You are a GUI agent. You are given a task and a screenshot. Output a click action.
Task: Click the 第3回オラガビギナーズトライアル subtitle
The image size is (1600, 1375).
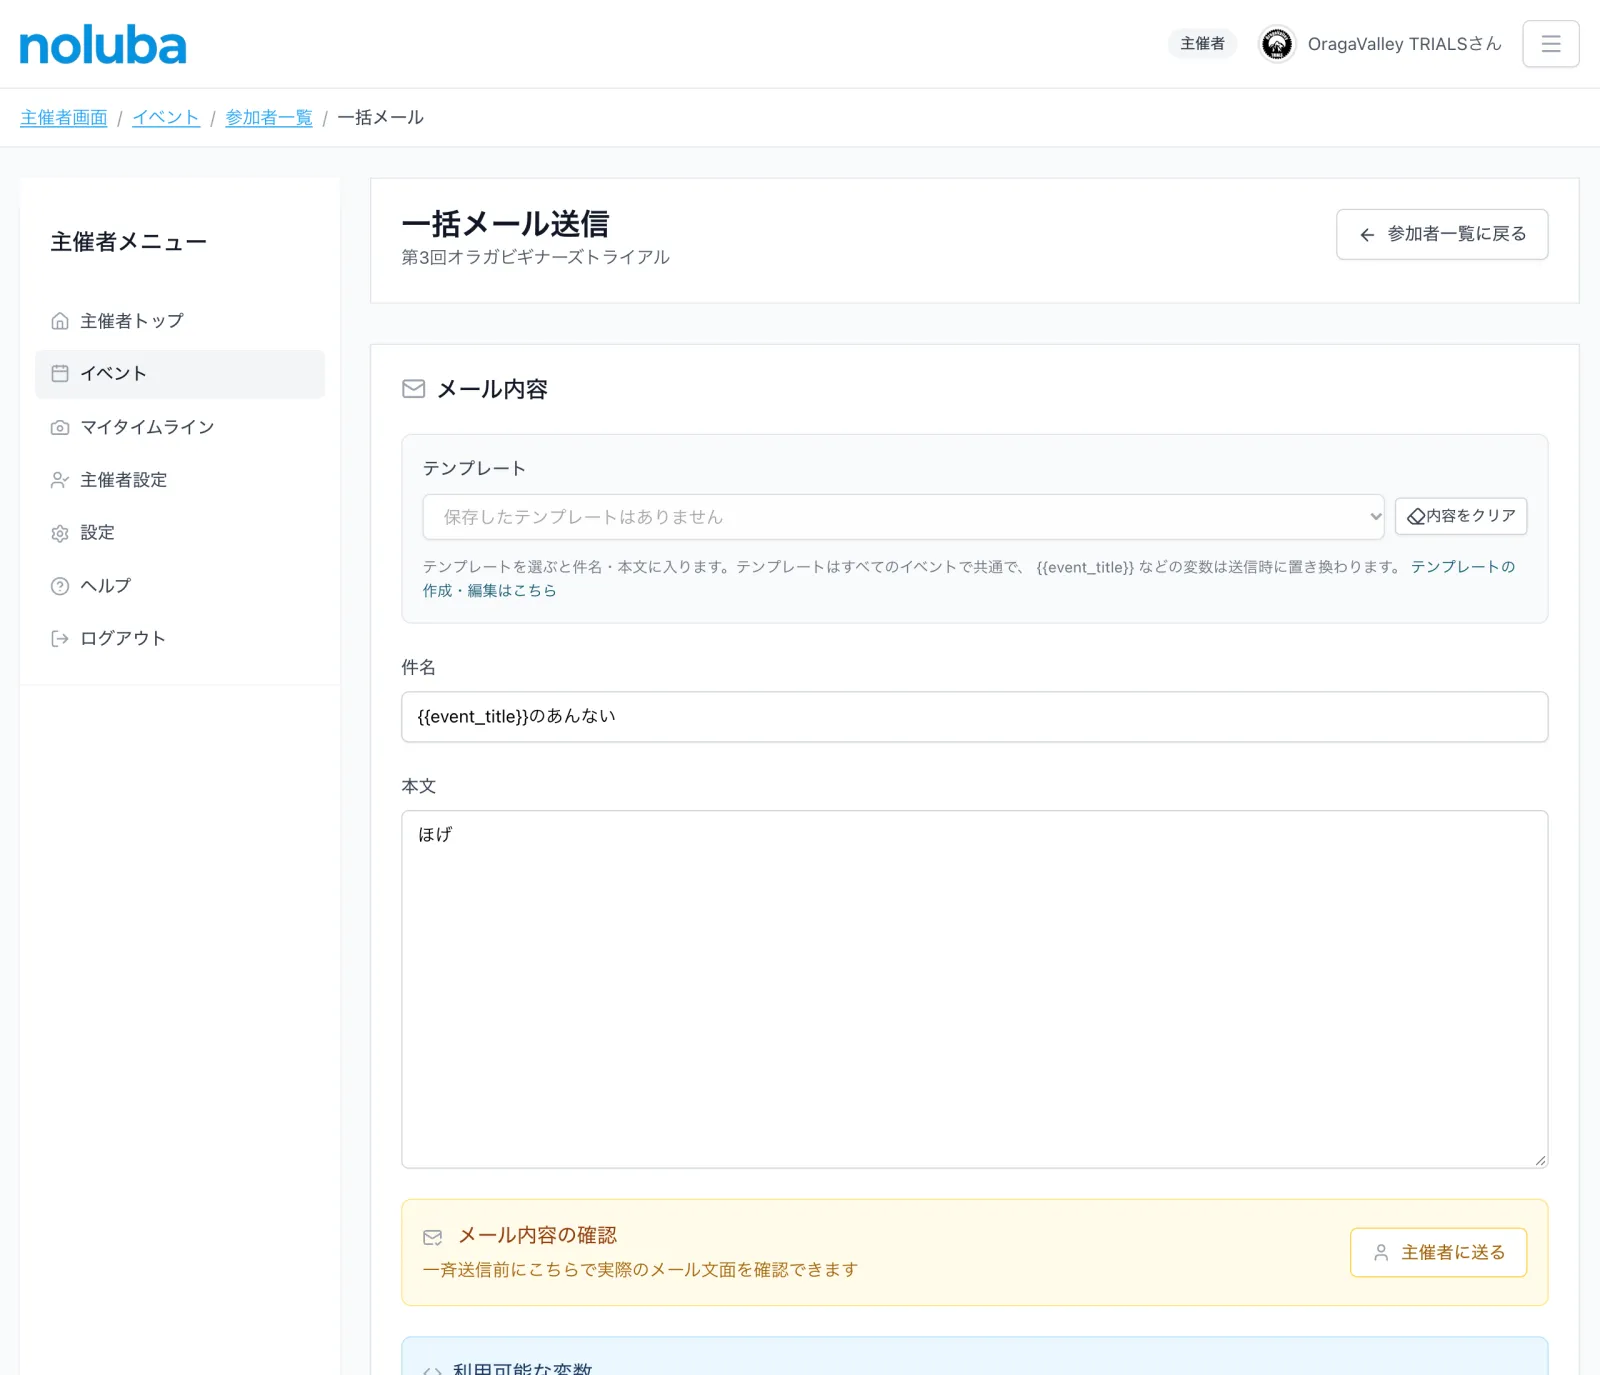(x=536, y=257)
